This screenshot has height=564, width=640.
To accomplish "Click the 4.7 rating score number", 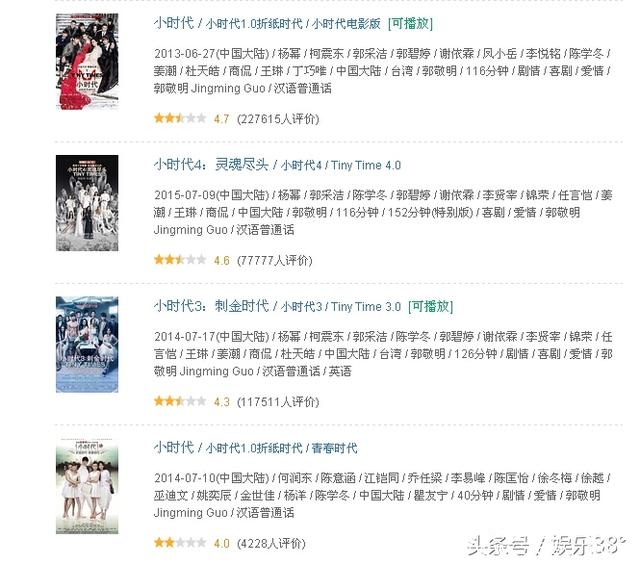I will 222,119.
